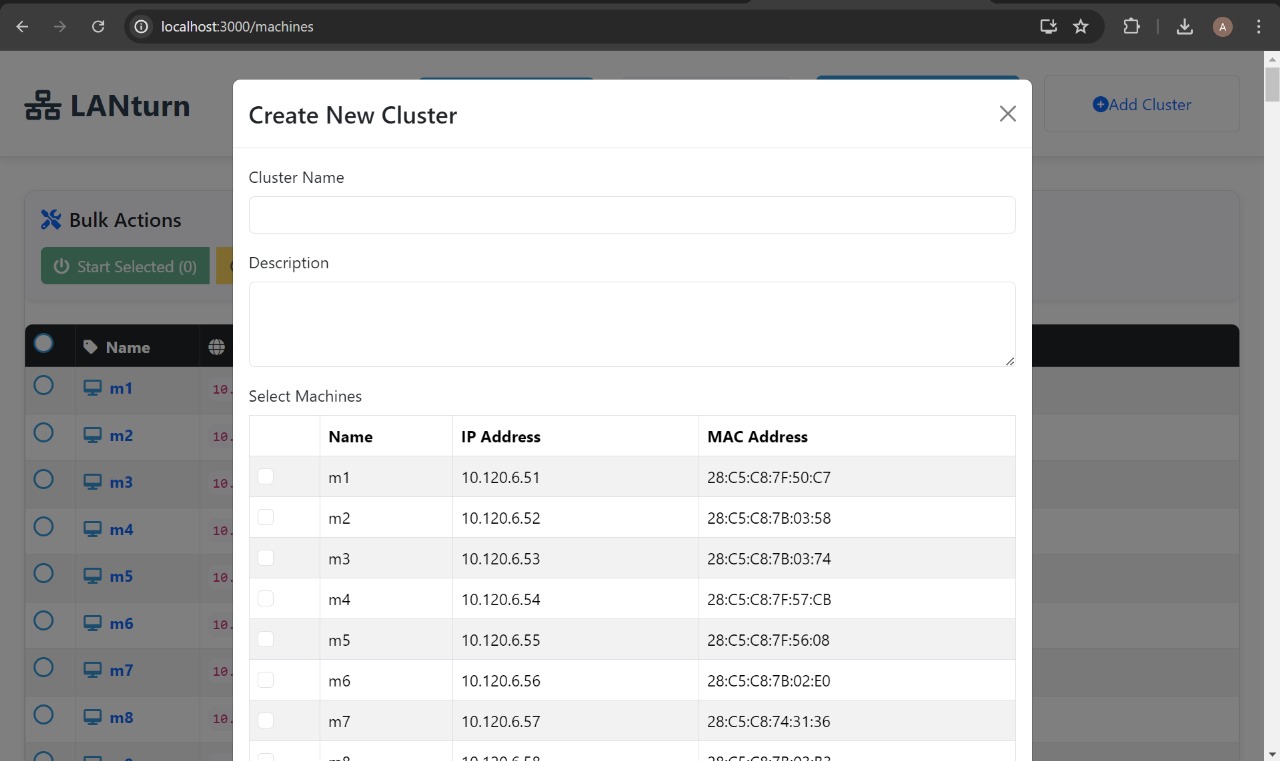Click the IP address 10.120.6.51 cell
This screenshot has width=1280, height=761.
(575, 477)
